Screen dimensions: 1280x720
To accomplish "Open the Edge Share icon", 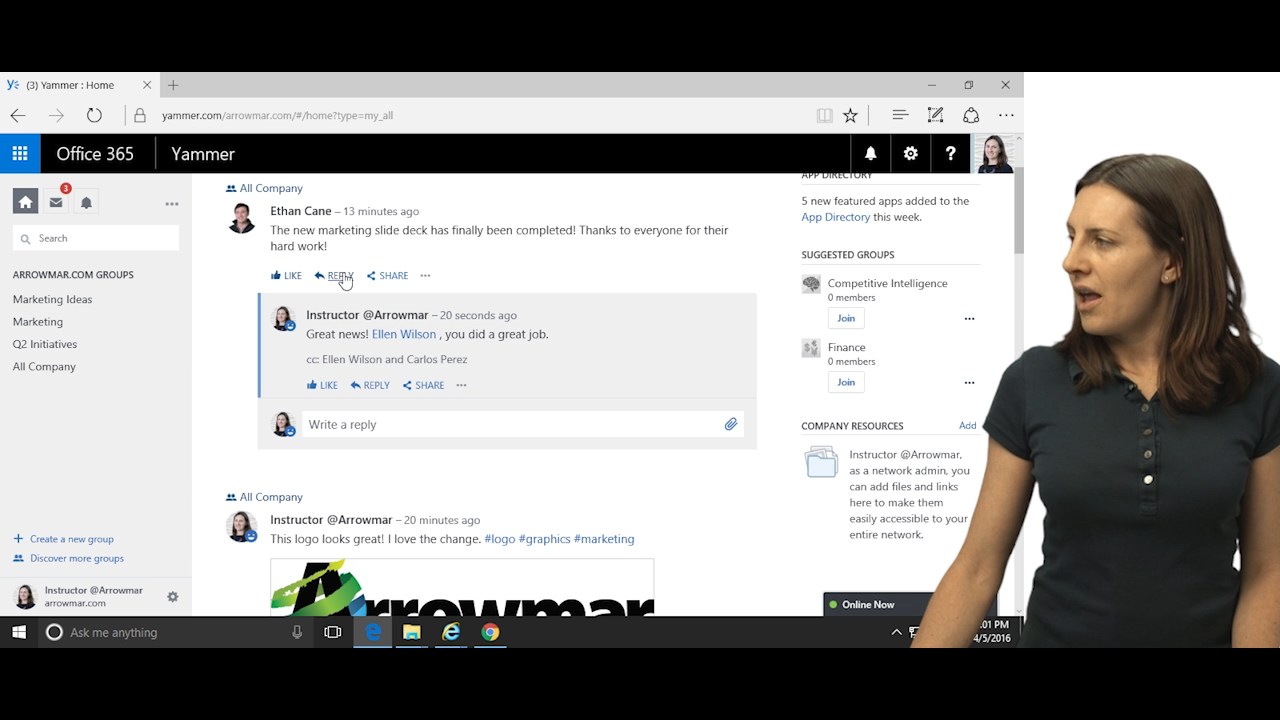I will pyautogui.click(x=971, y=115).
